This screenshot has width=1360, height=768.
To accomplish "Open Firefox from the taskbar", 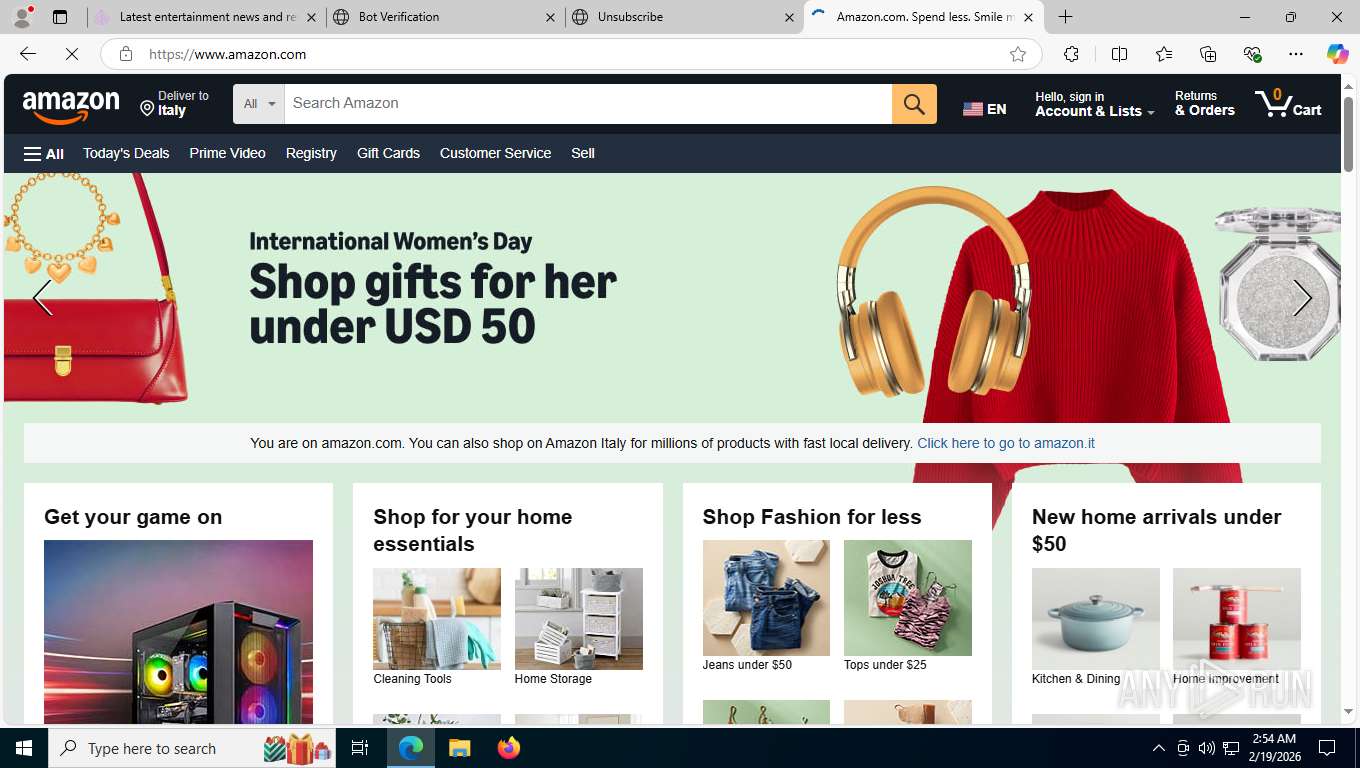I will tap(509, 748).
